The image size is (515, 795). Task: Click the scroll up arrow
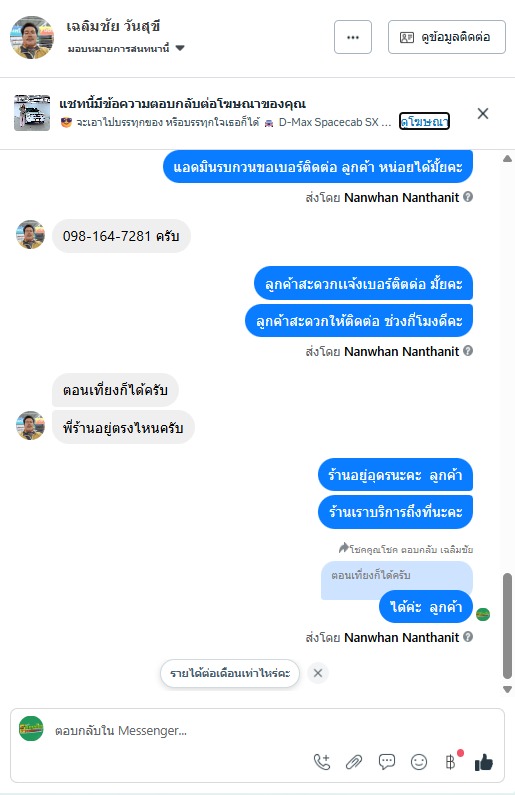(507, 159)
